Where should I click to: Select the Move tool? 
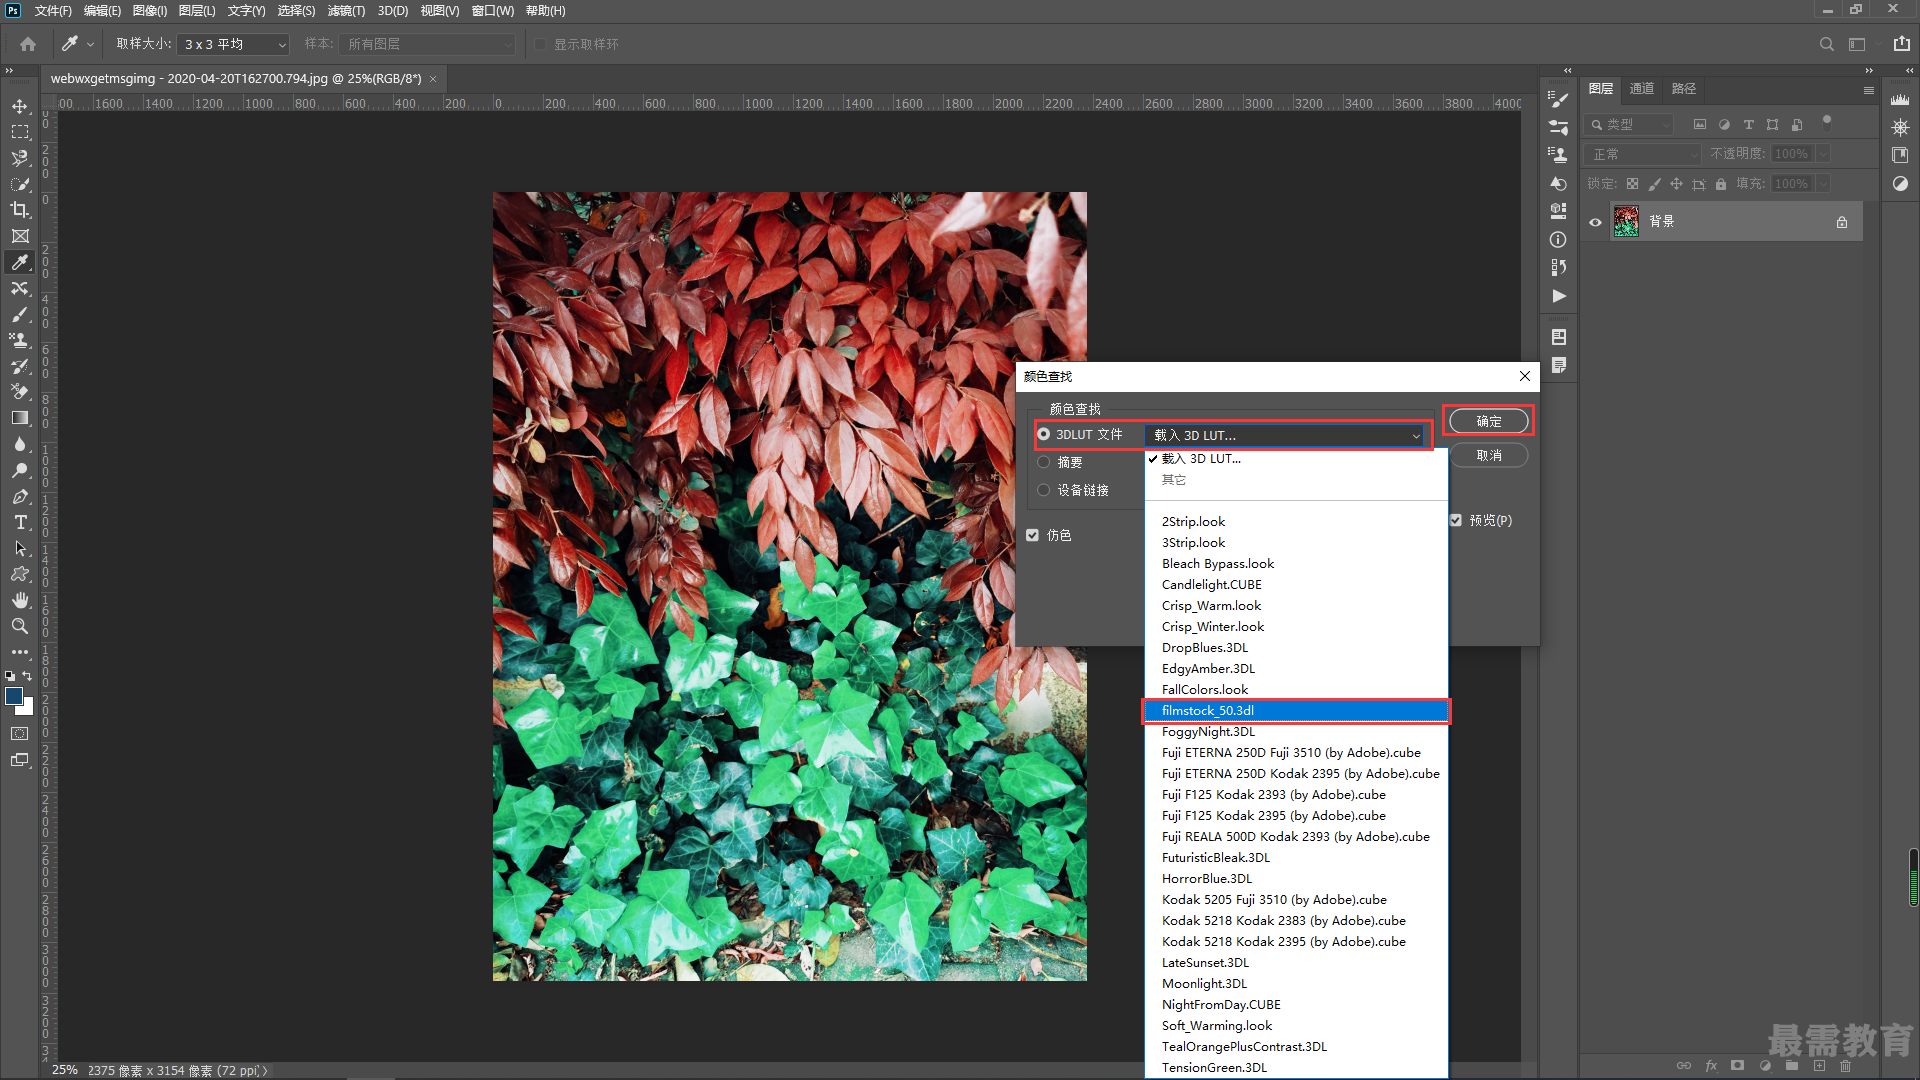(20, 106)
